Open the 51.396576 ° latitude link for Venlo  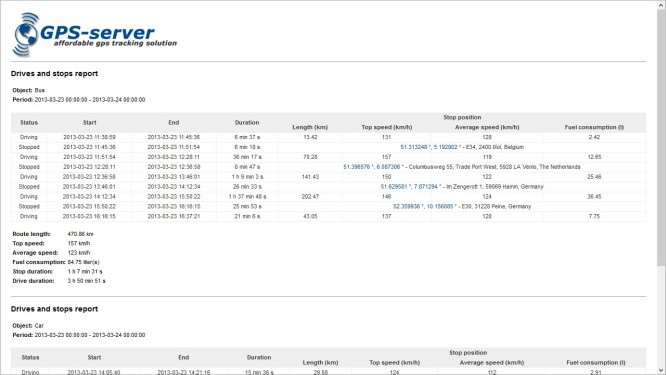coord(358,167)
